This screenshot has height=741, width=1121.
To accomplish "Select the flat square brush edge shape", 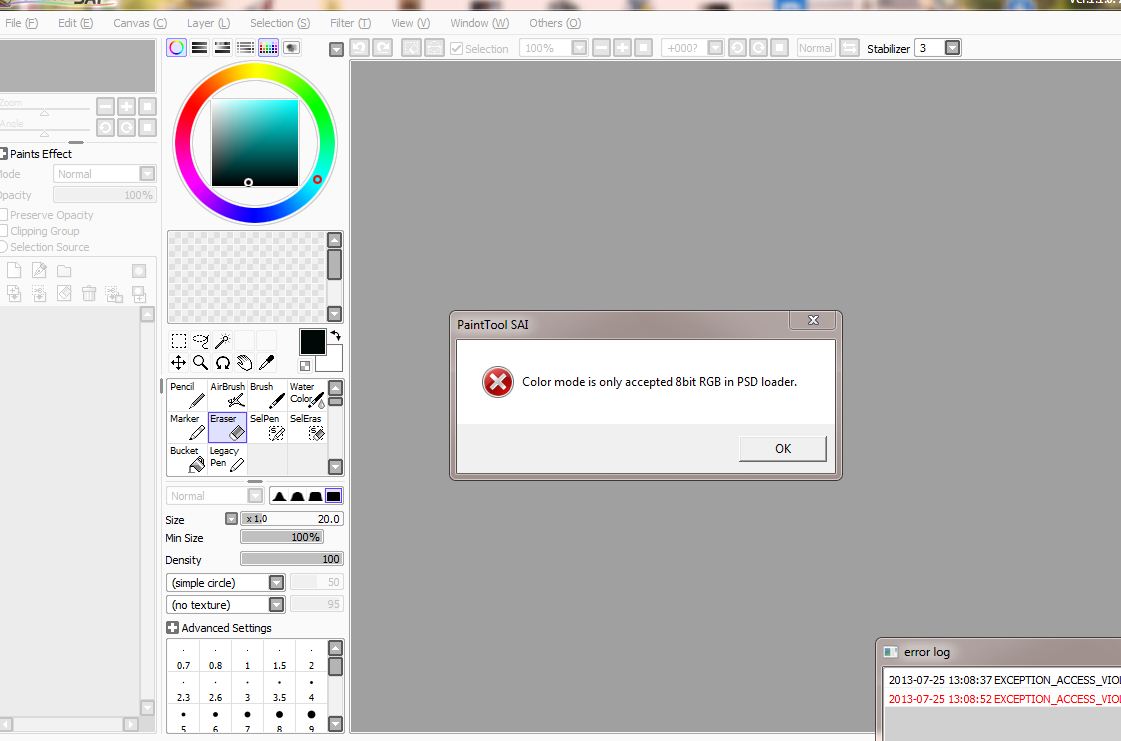I will click(x=333, y=496).
